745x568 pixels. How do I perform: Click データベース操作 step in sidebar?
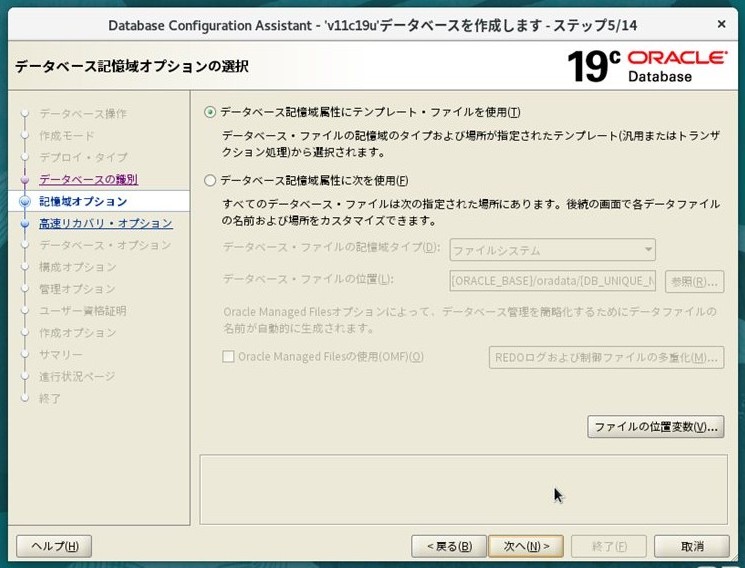coord(83,114)
